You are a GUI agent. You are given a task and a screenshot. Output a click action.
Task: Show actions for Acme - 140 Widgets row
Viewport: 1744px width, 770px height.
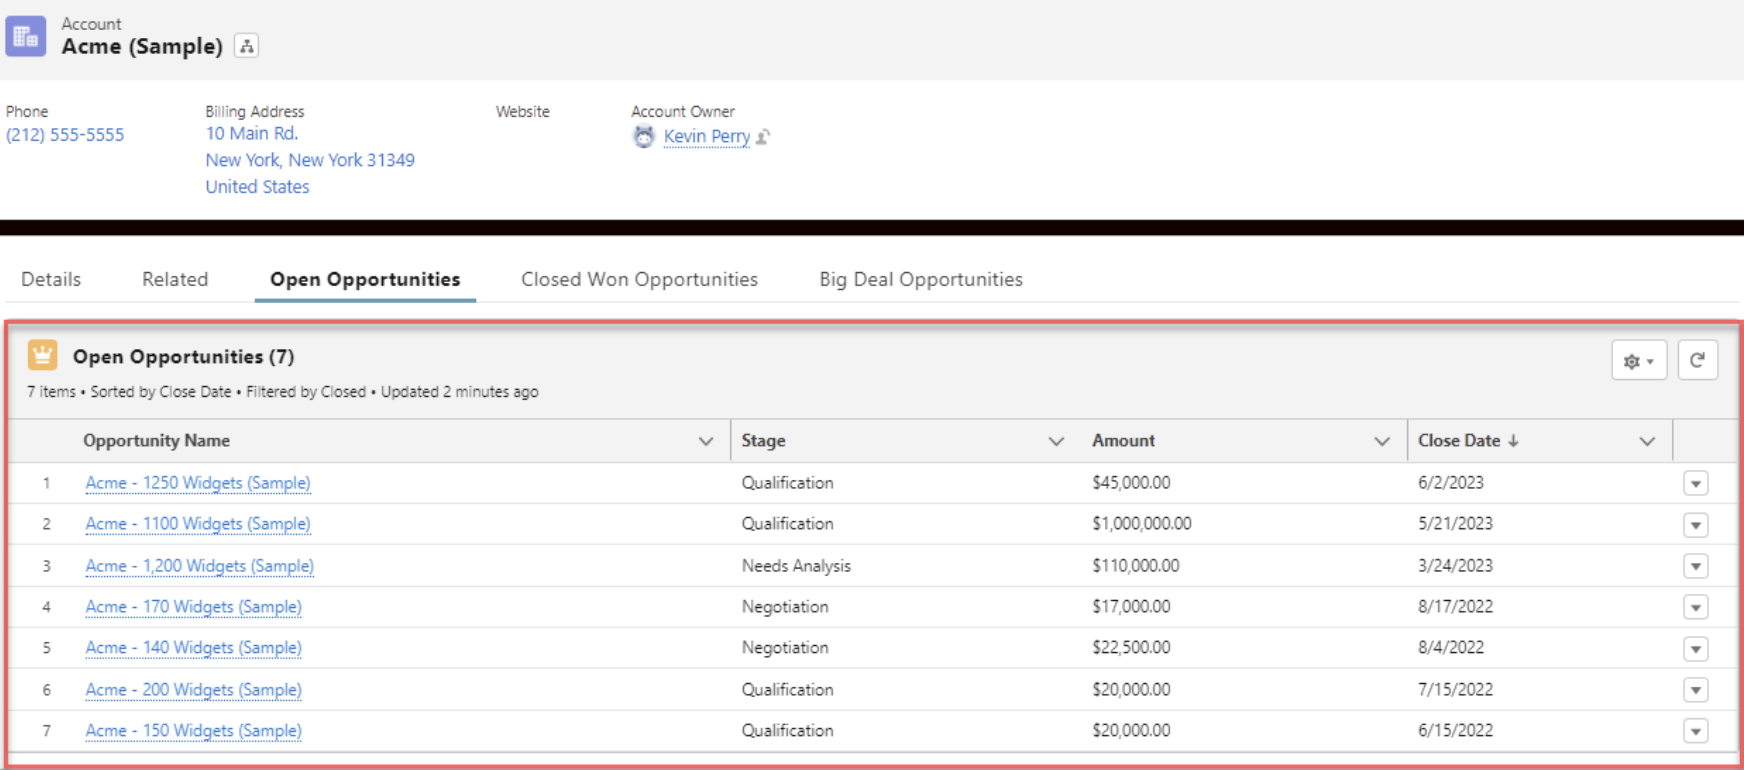point(1695,649)
